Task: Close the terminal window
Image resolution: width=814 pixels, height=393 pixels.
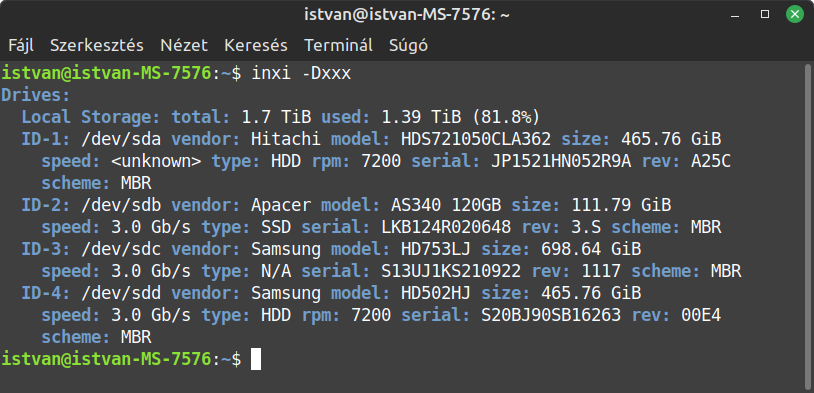Action: (794, 14)
